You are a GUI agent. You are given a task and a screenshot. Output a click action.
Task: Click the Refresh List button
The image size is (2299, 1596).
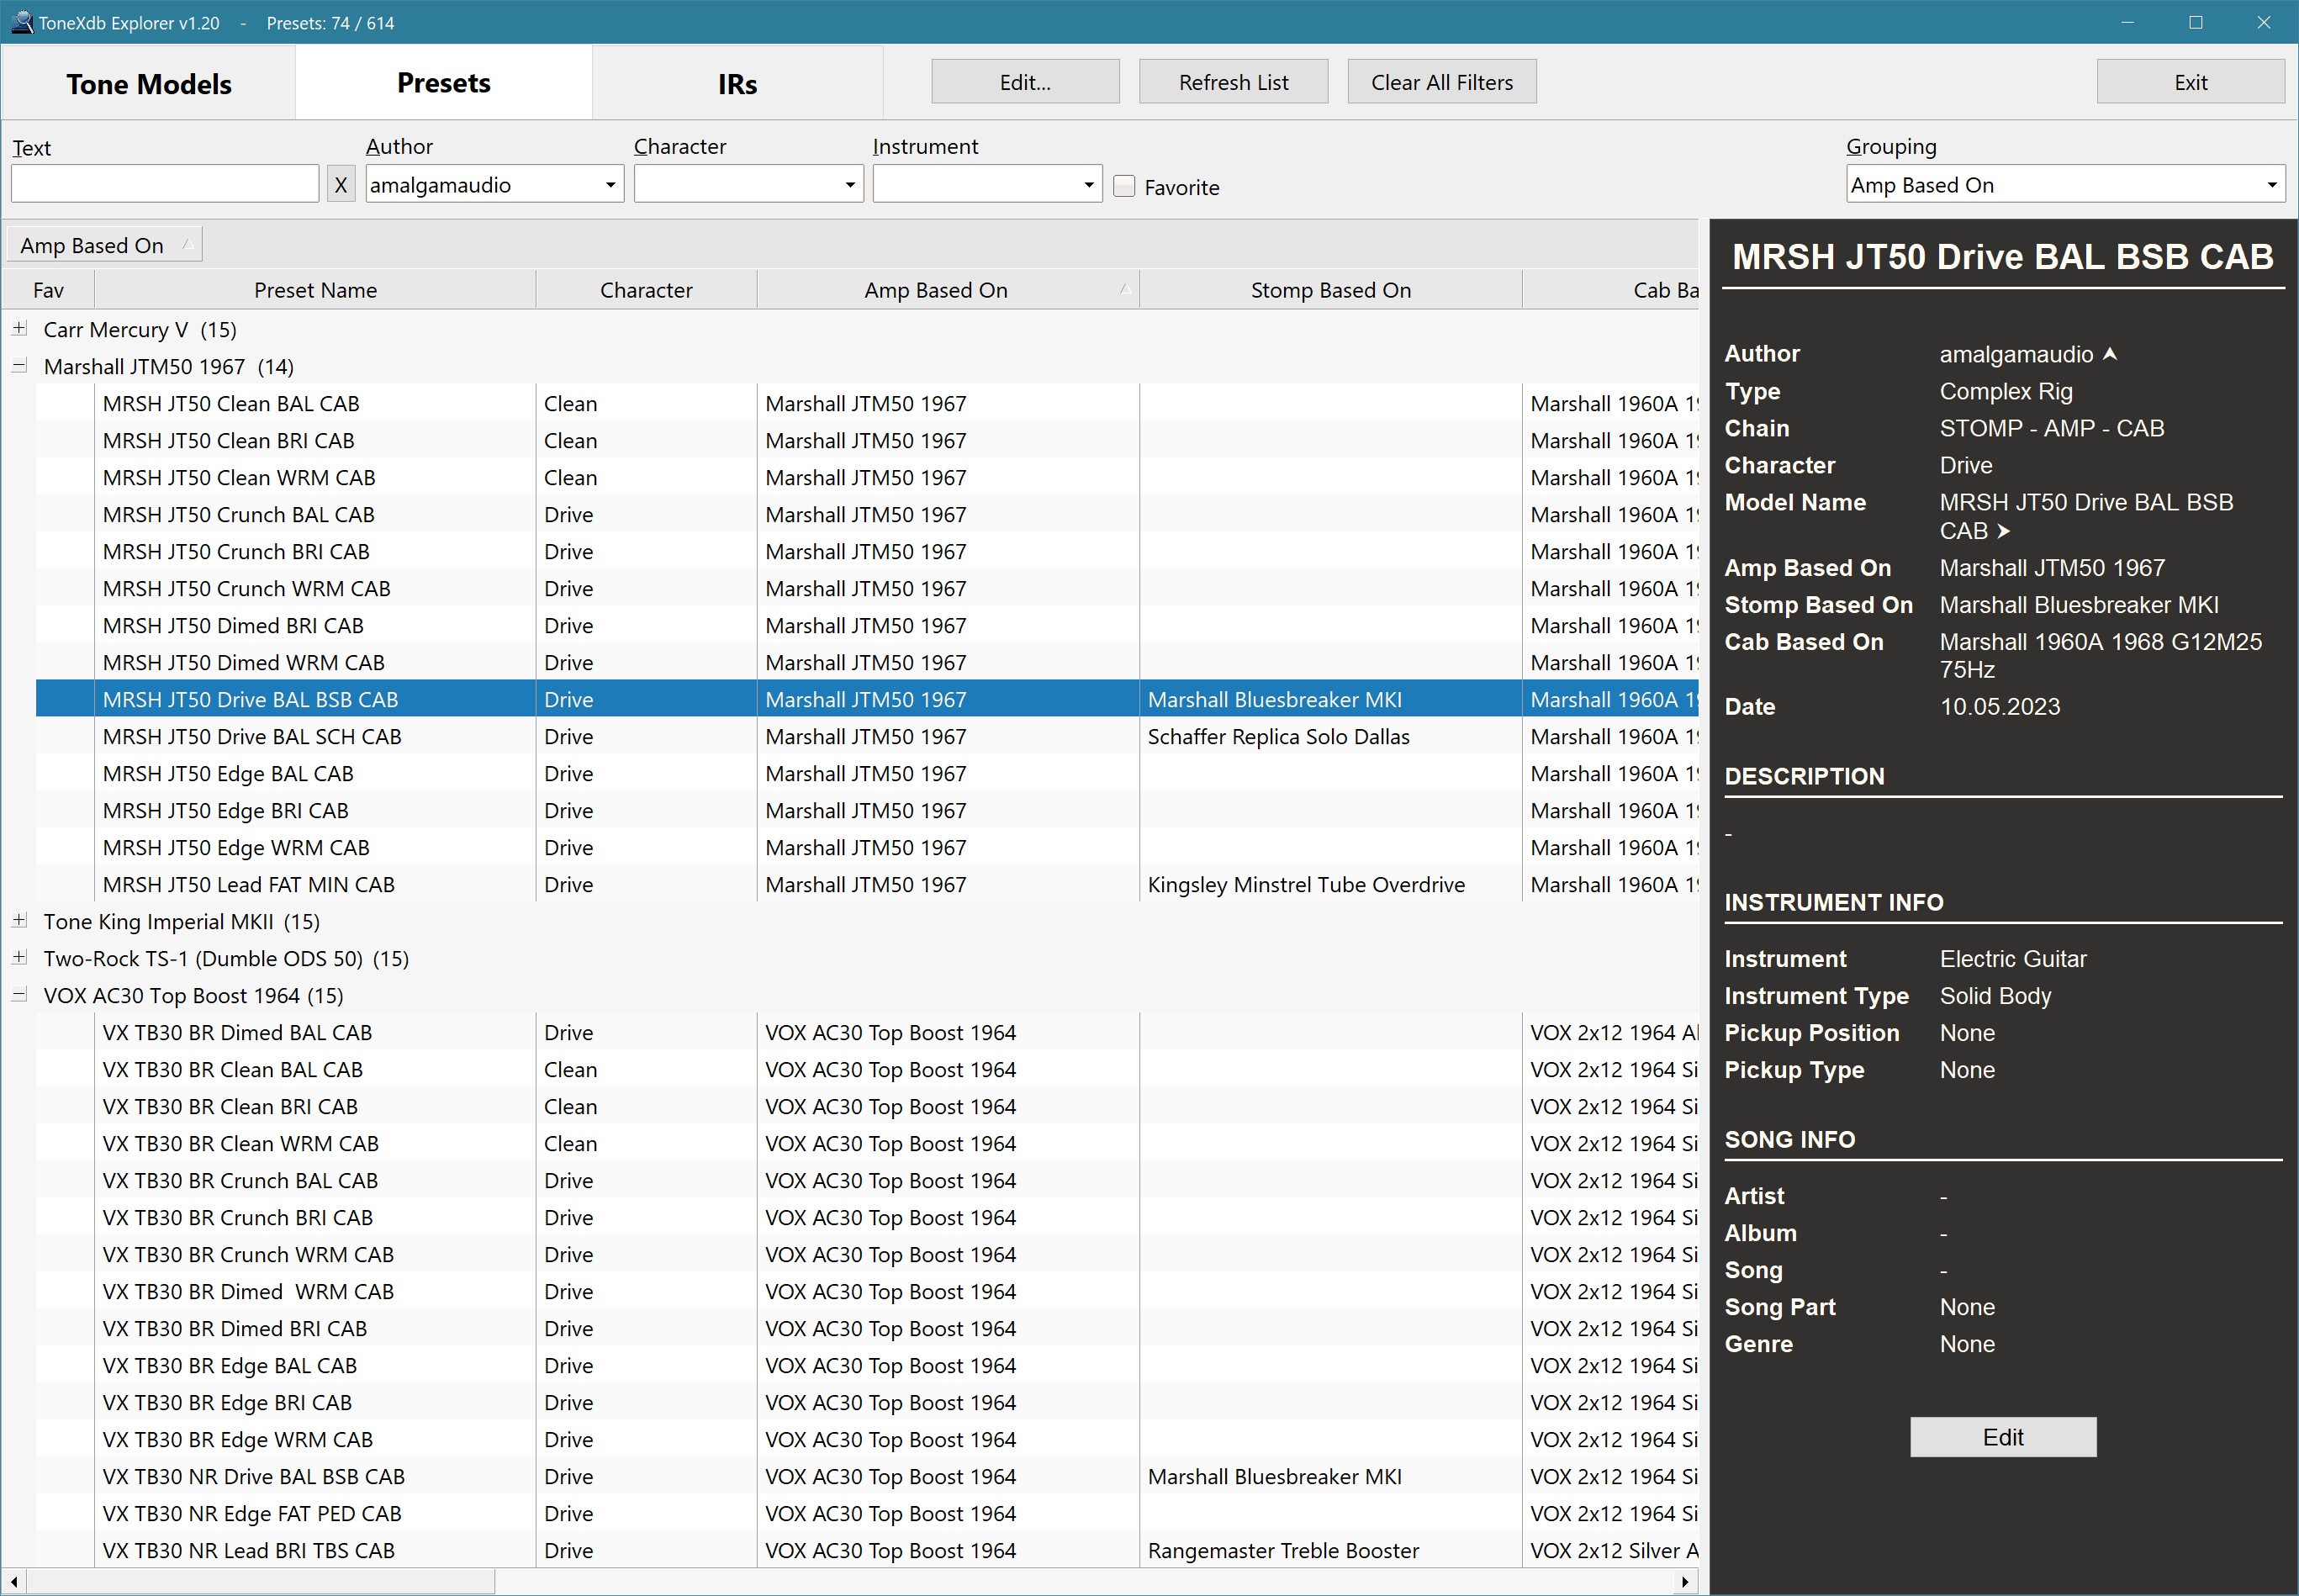tap(1234, 82)
